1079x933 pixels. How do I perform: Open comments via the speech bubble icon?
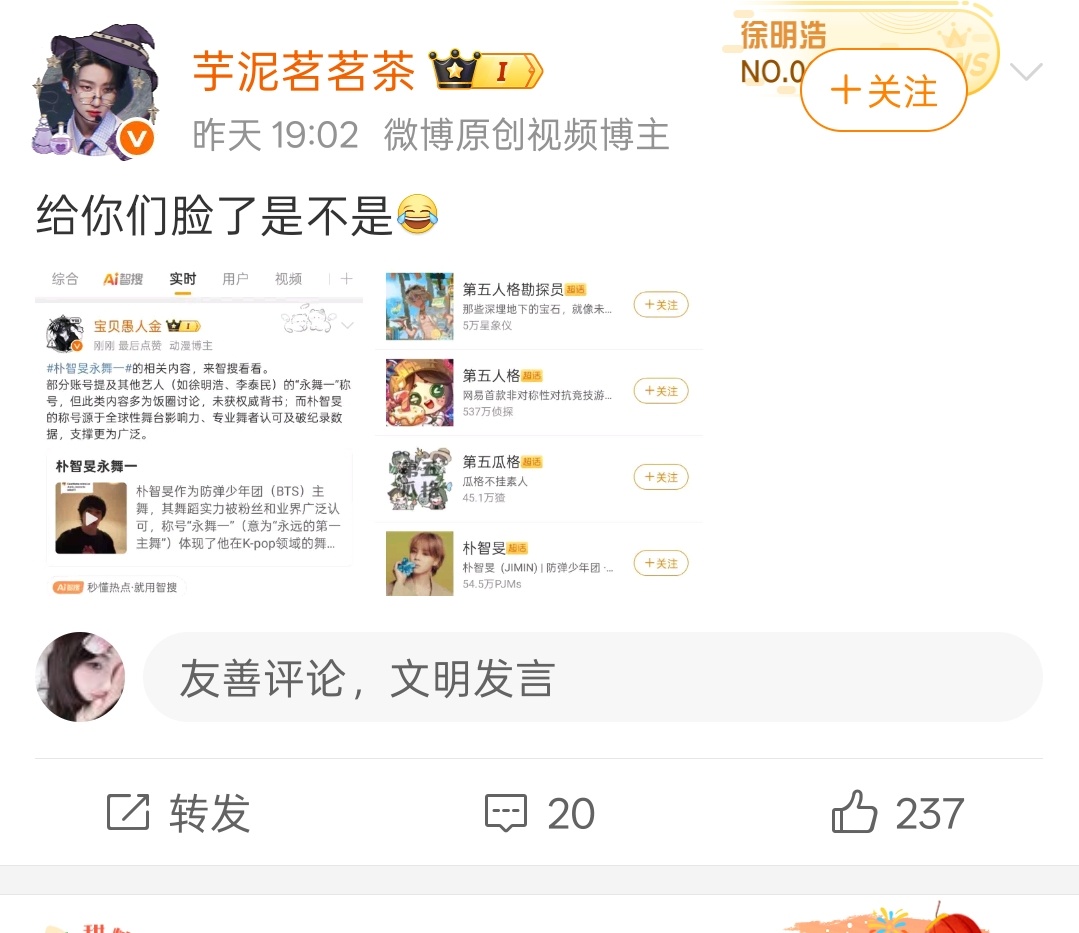pos(506,813)
